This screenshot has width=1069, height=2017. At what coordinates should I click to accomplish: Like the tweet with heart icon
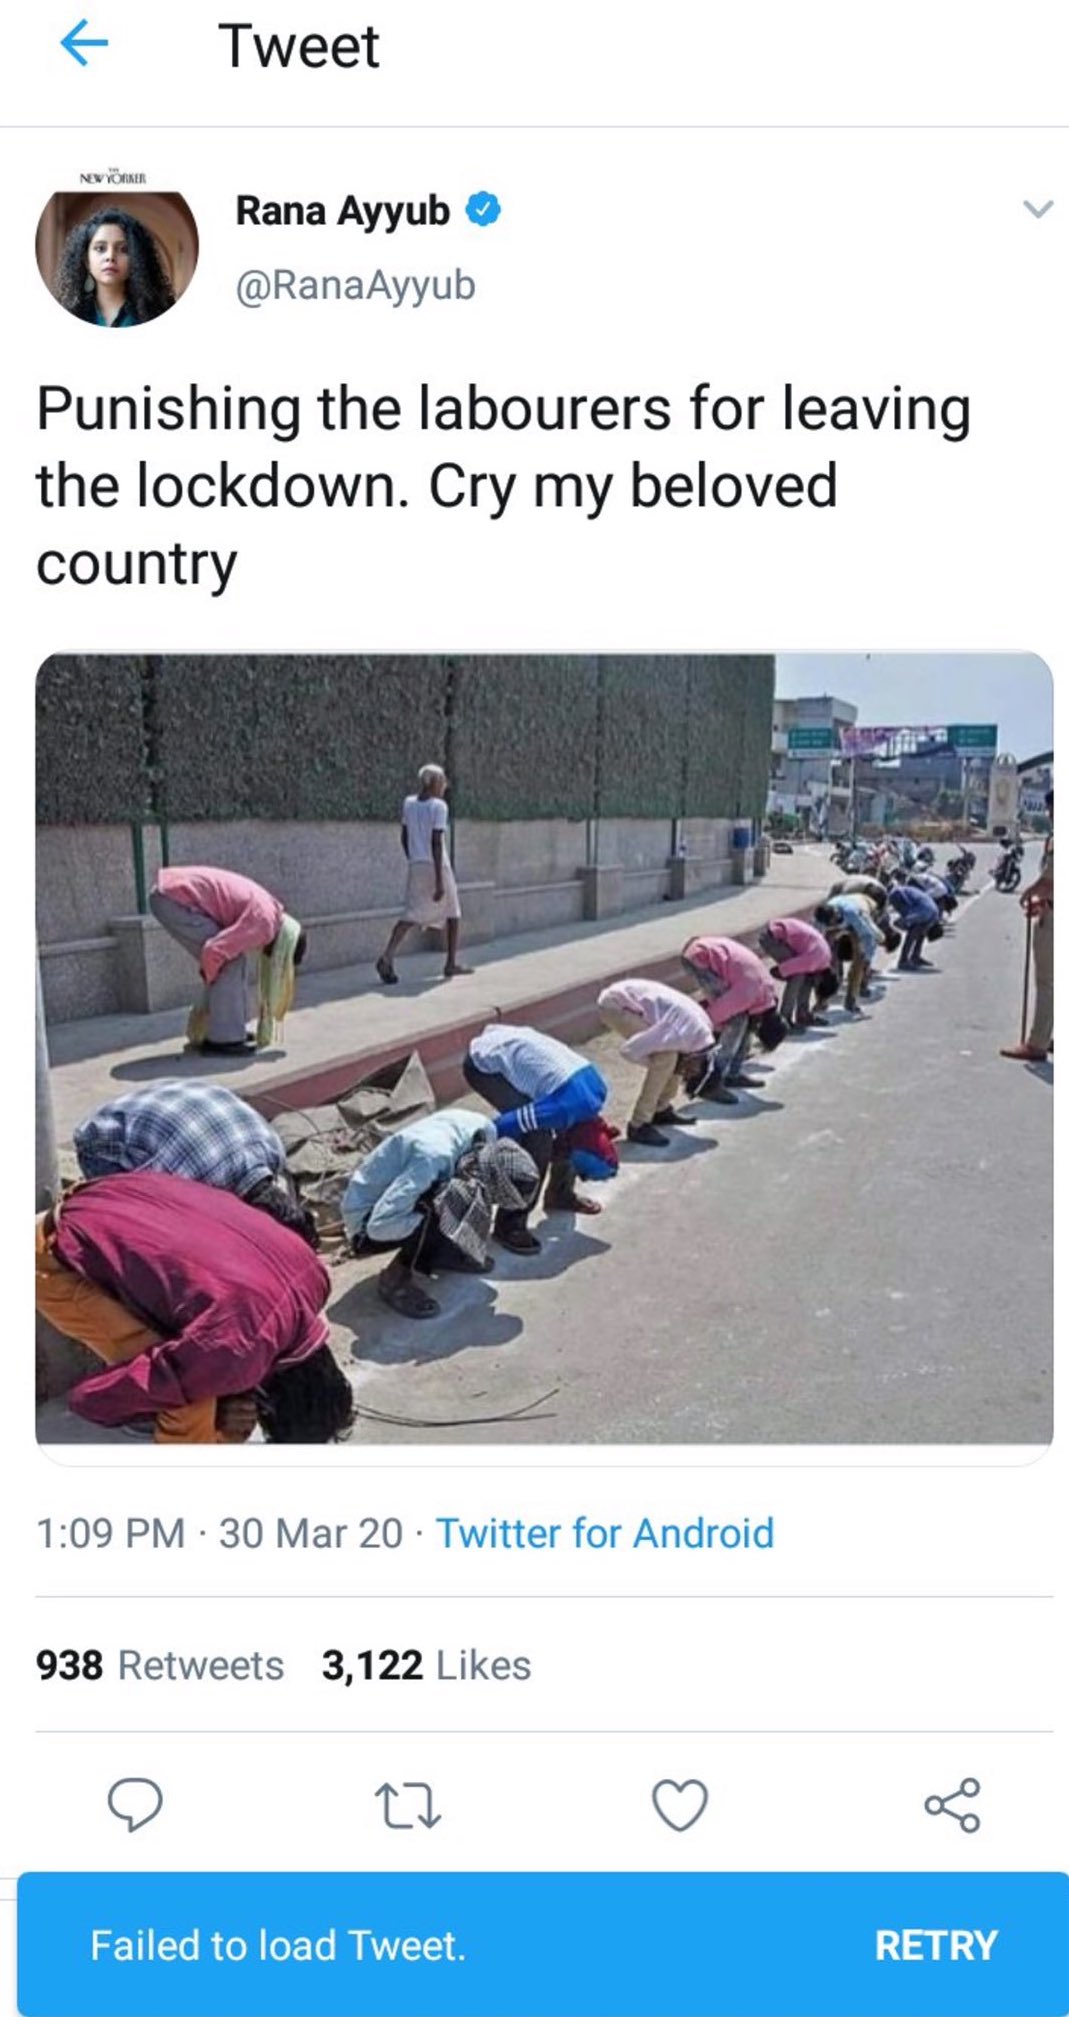[680, 1805]
